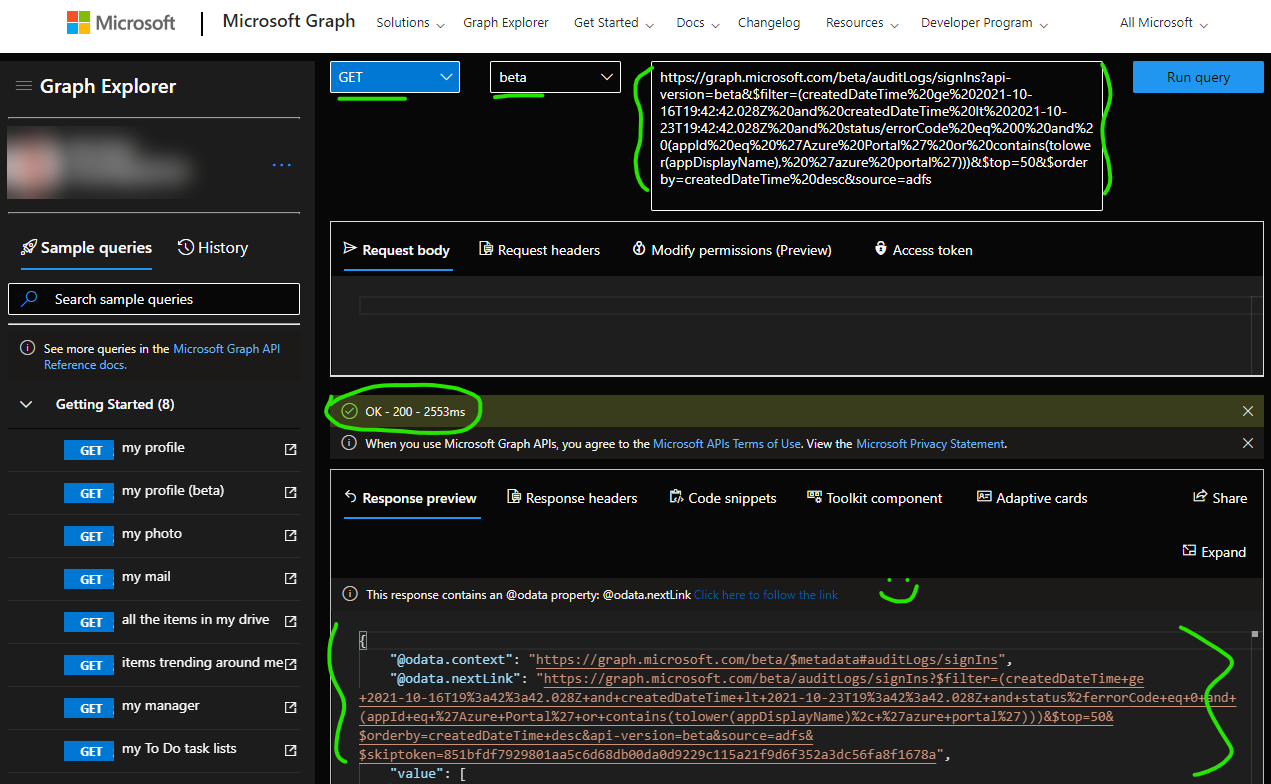Screen dimensions: 1271x784
Task: View the Access token panel
Action: point(922,250)
